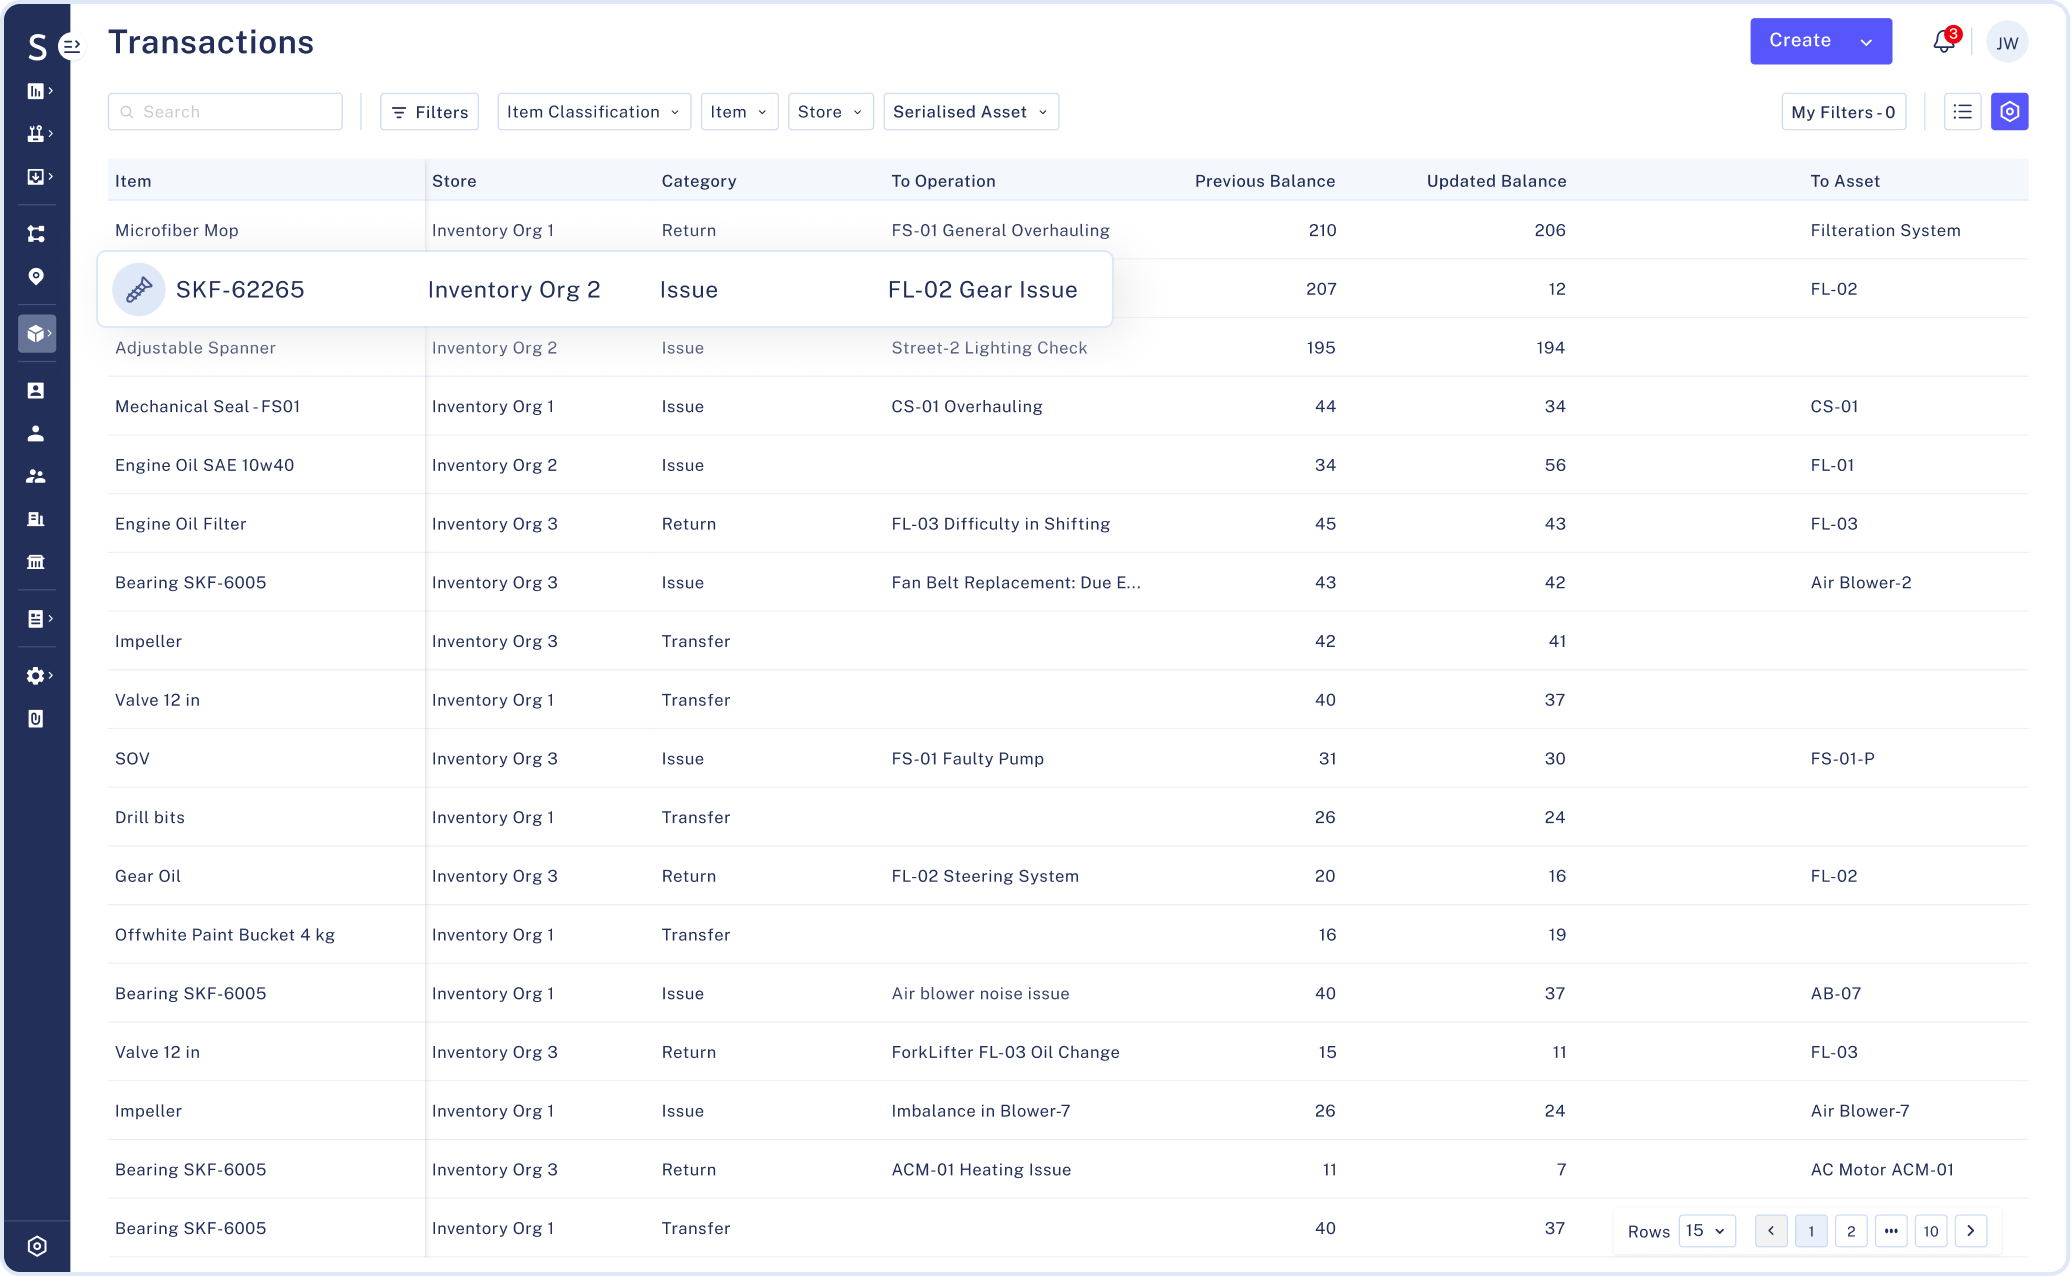Open the Item Classification dropdown

pyautogui.click(x=593, y=112)
